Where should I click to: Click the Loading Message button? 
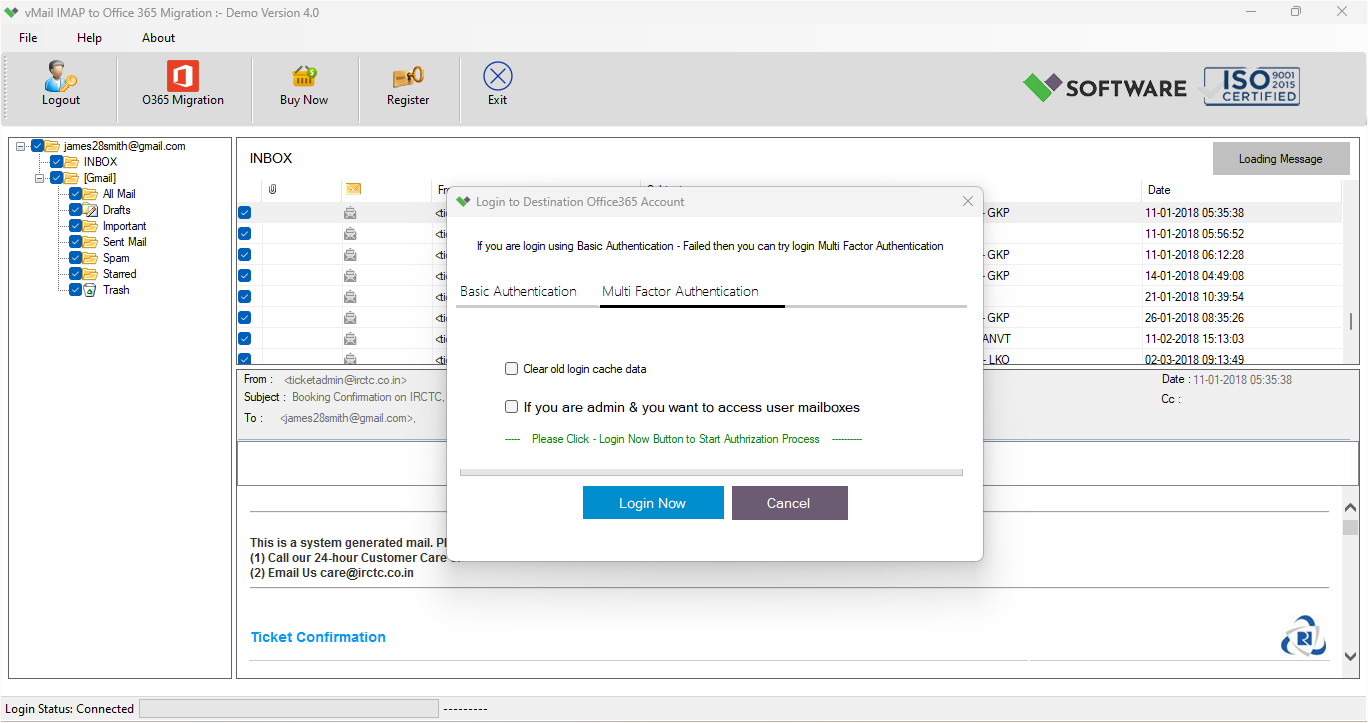pos(1281,159)
